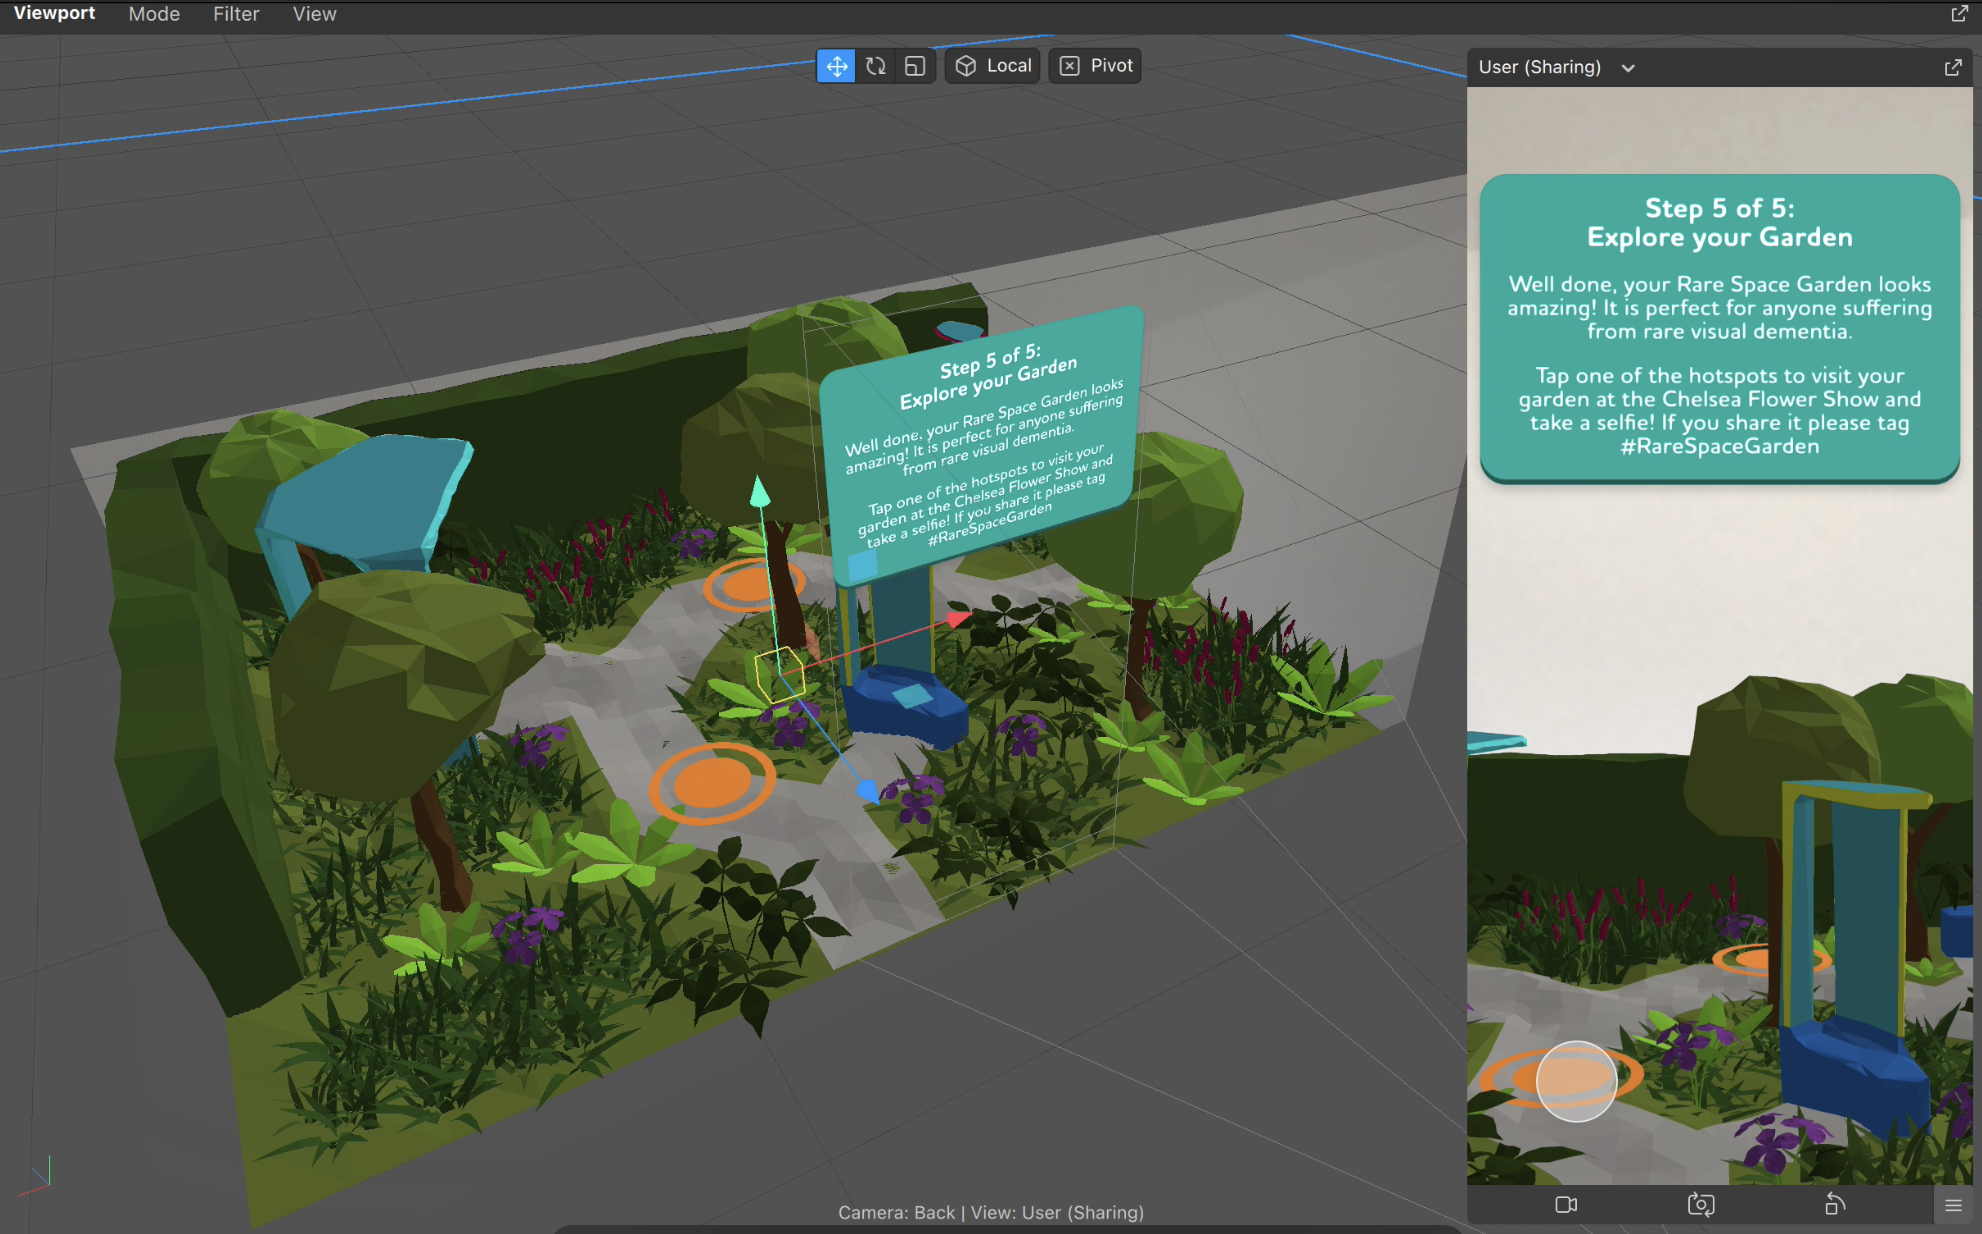Click the Camera: Back status text

[896, 1212]
